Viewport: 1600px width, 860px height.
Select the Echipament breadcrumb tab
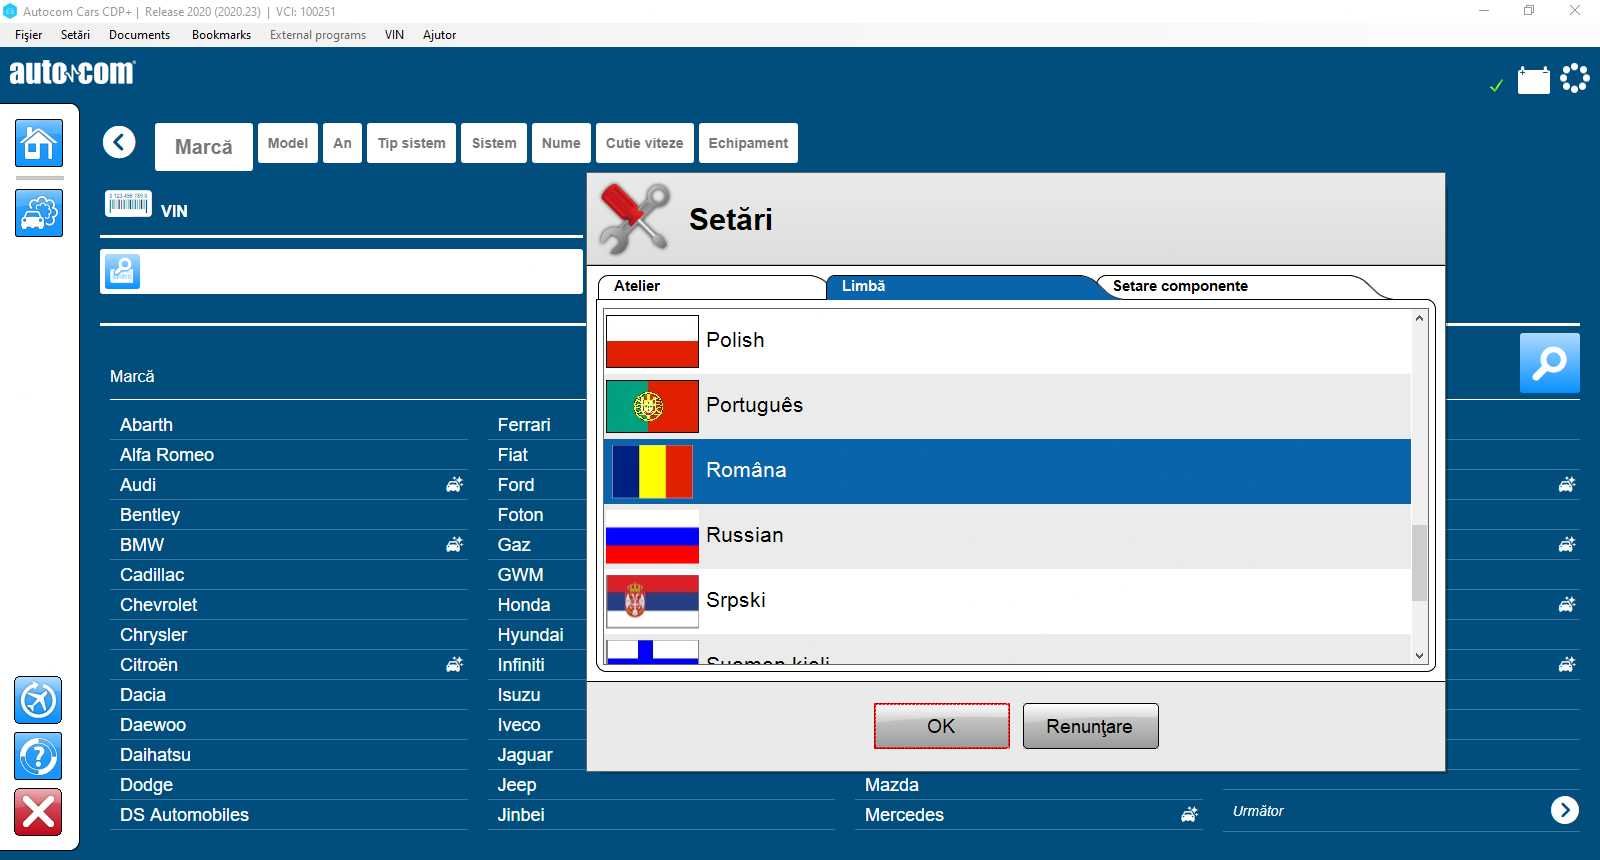tap(748, 143)
